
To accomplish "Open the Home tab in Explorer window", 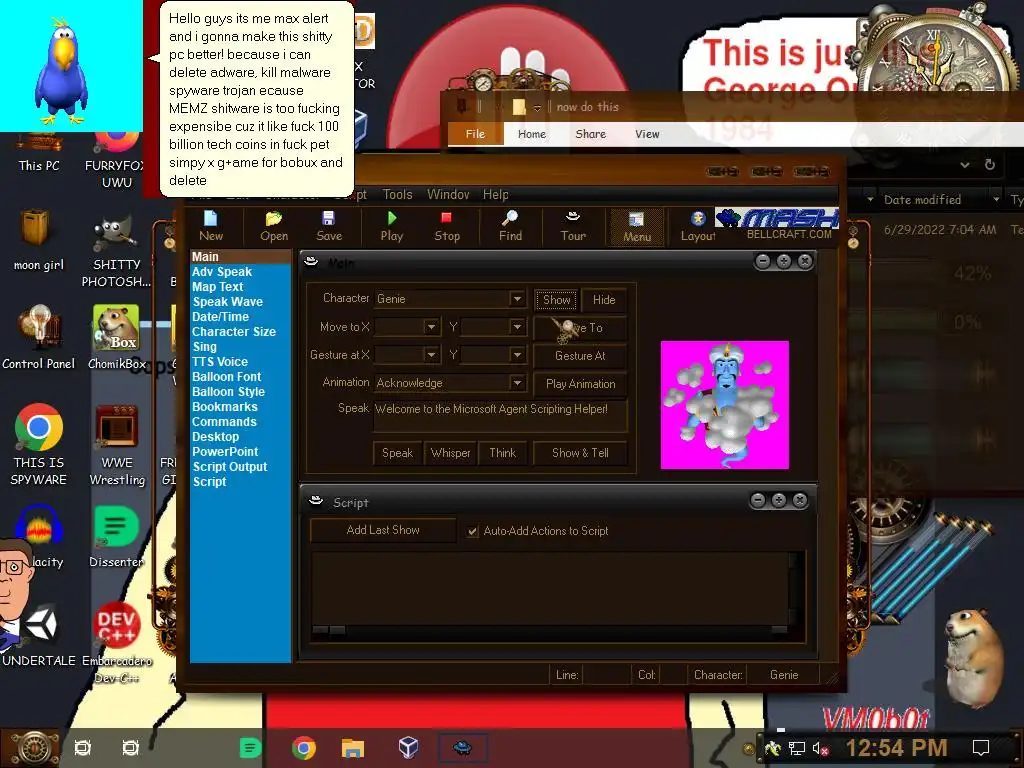I will (x=532, y=134).
